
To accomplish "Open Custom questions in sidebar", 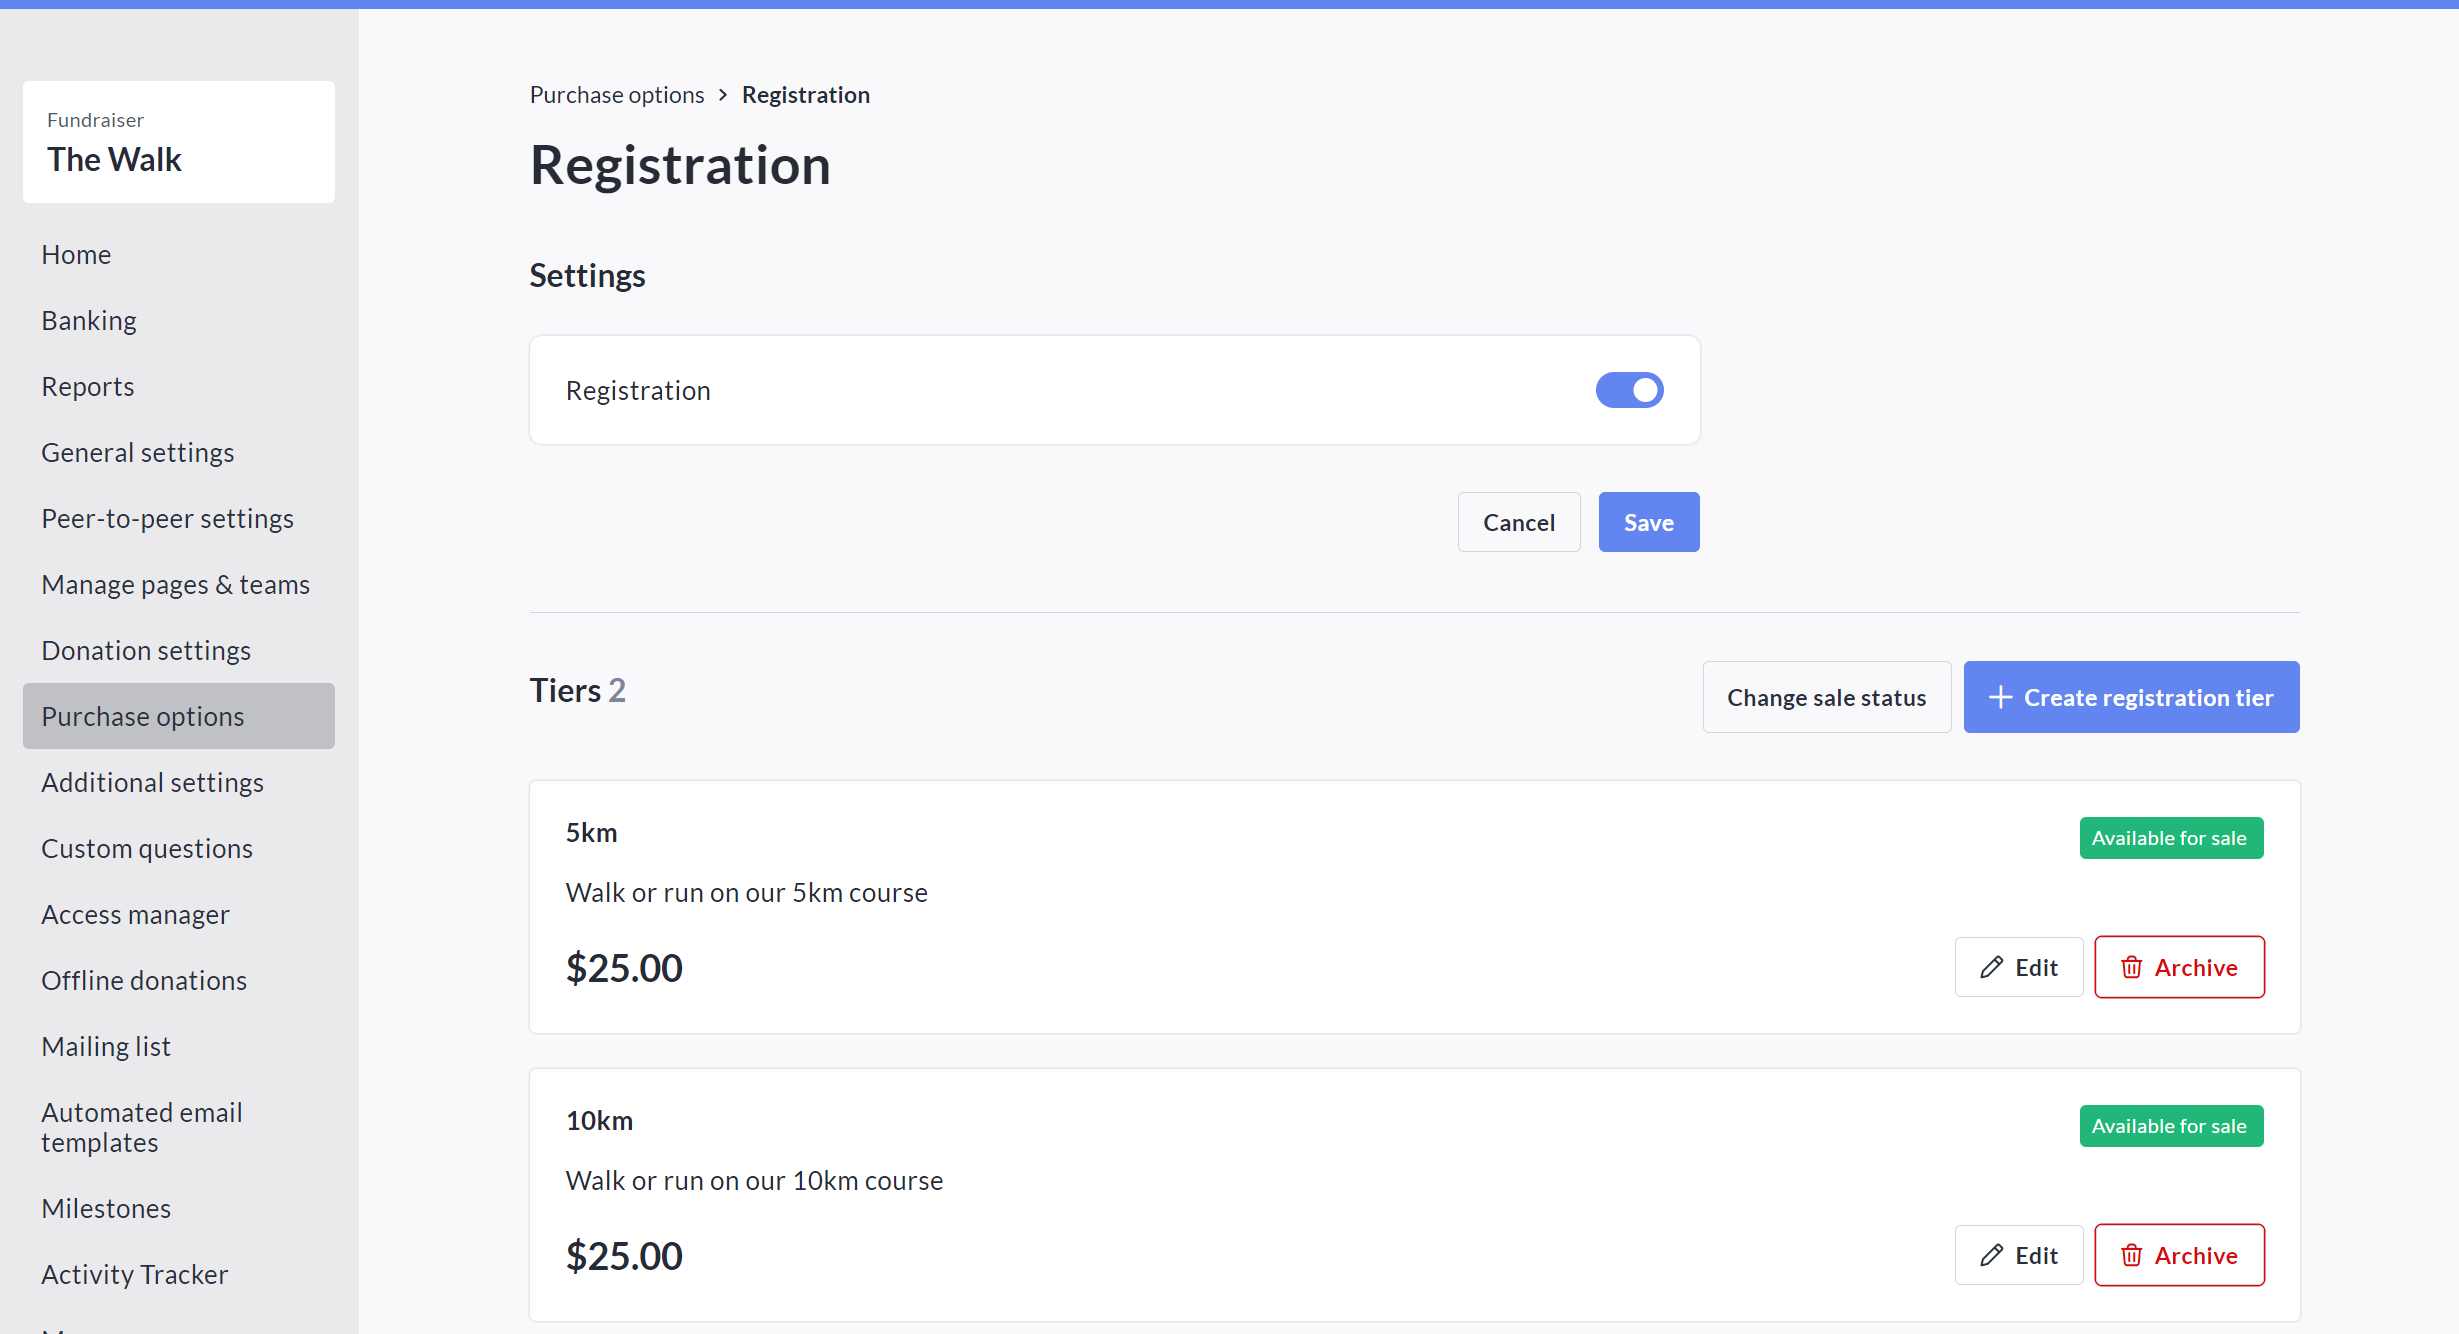I will [x=147, y=848].
